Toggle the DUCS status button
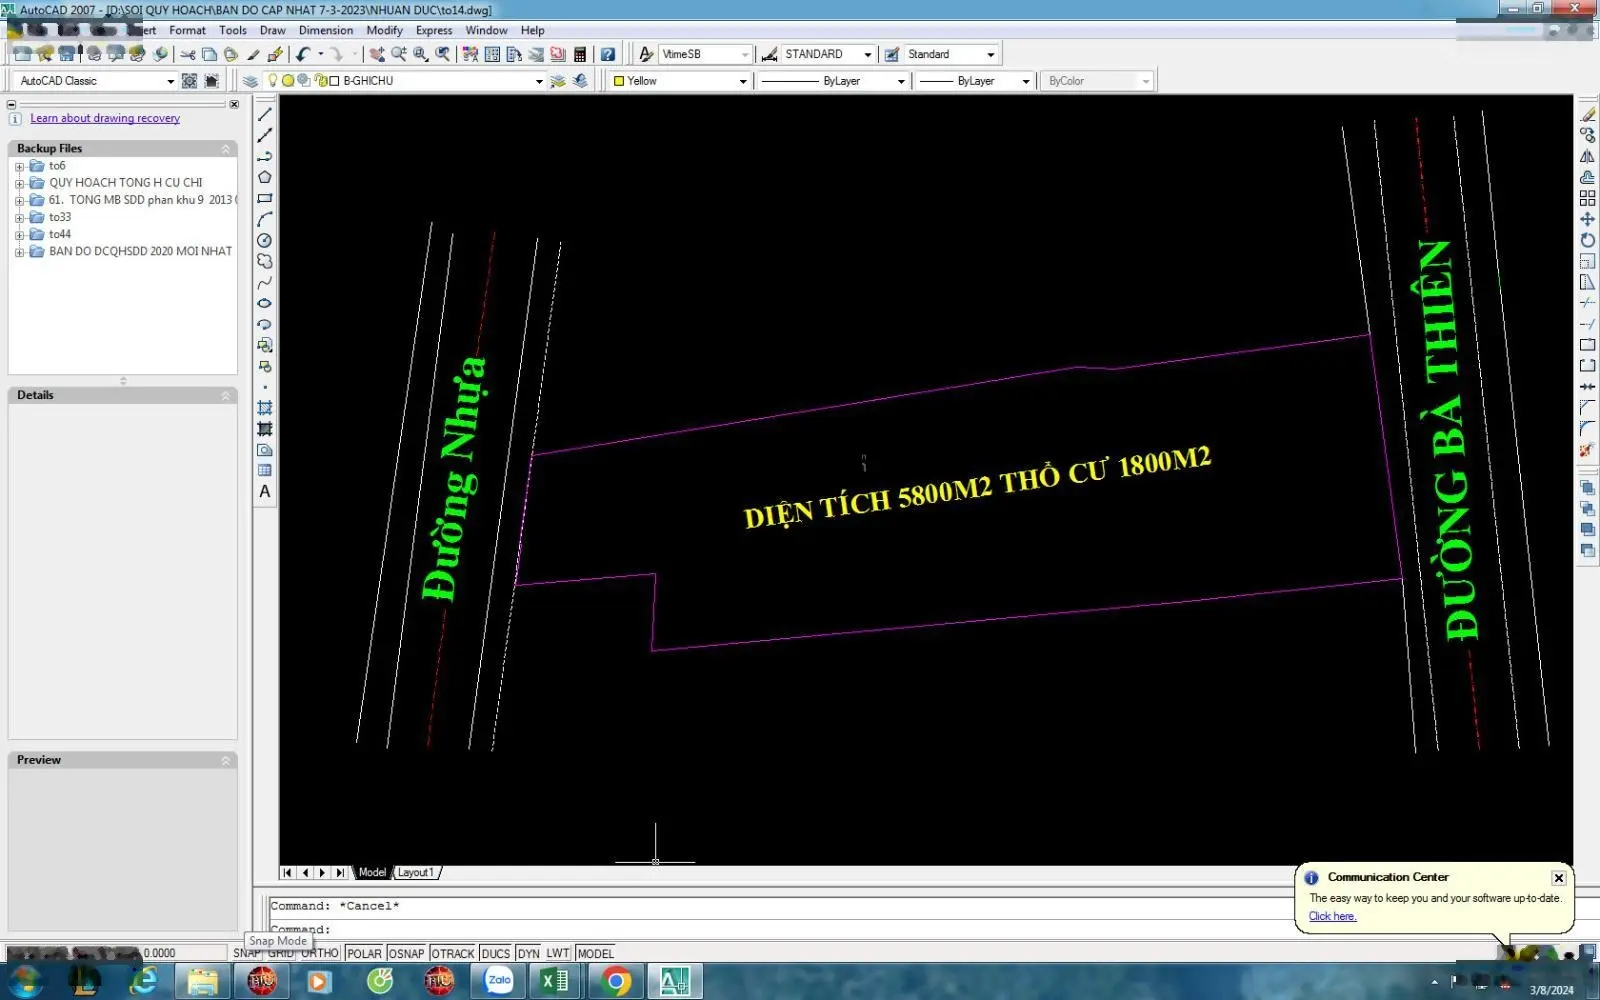 click(x=496, y=953)
